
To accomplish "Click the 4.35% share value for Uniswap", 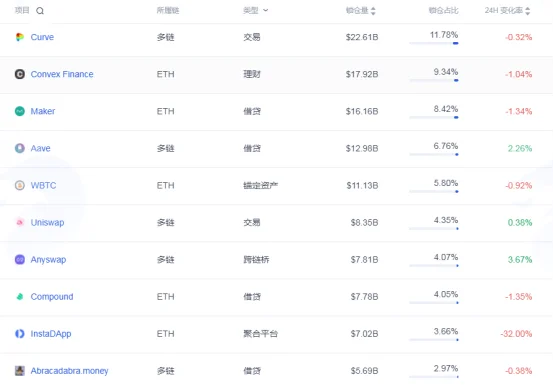I will pyautogui.click(x=446, y=220).
